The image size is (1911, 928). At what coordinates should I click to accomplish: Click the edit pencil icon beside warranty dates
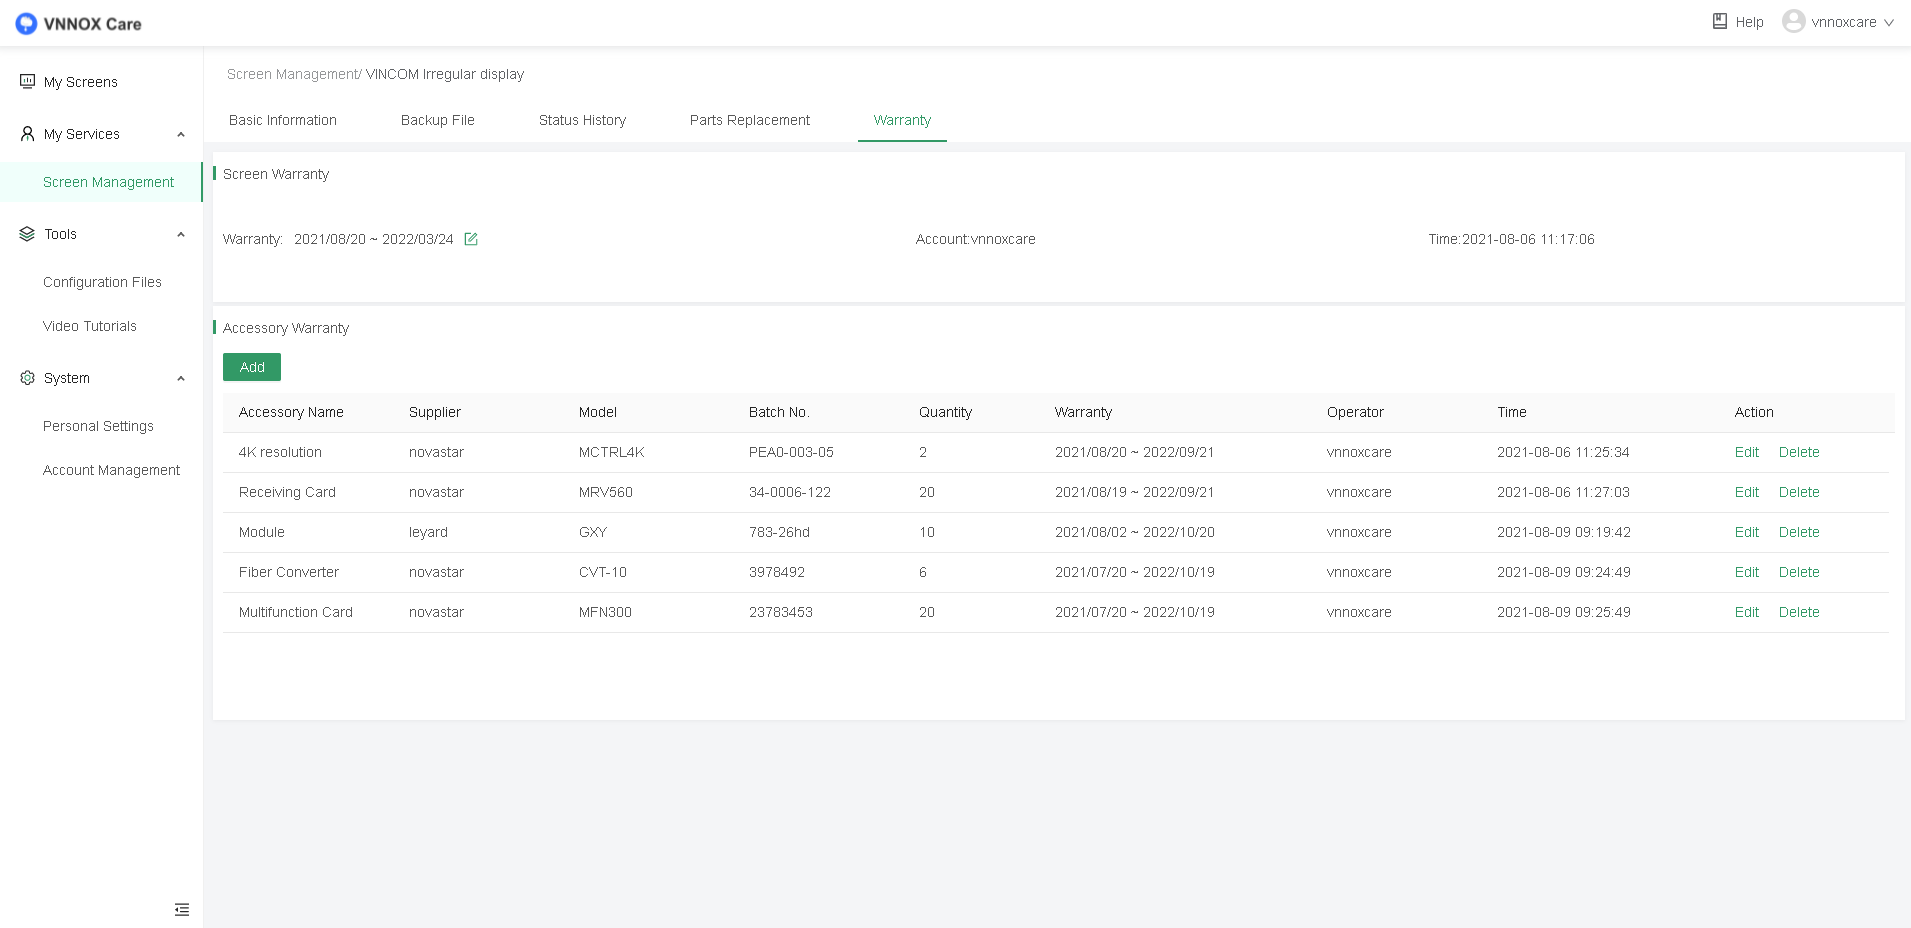point(471,239)
